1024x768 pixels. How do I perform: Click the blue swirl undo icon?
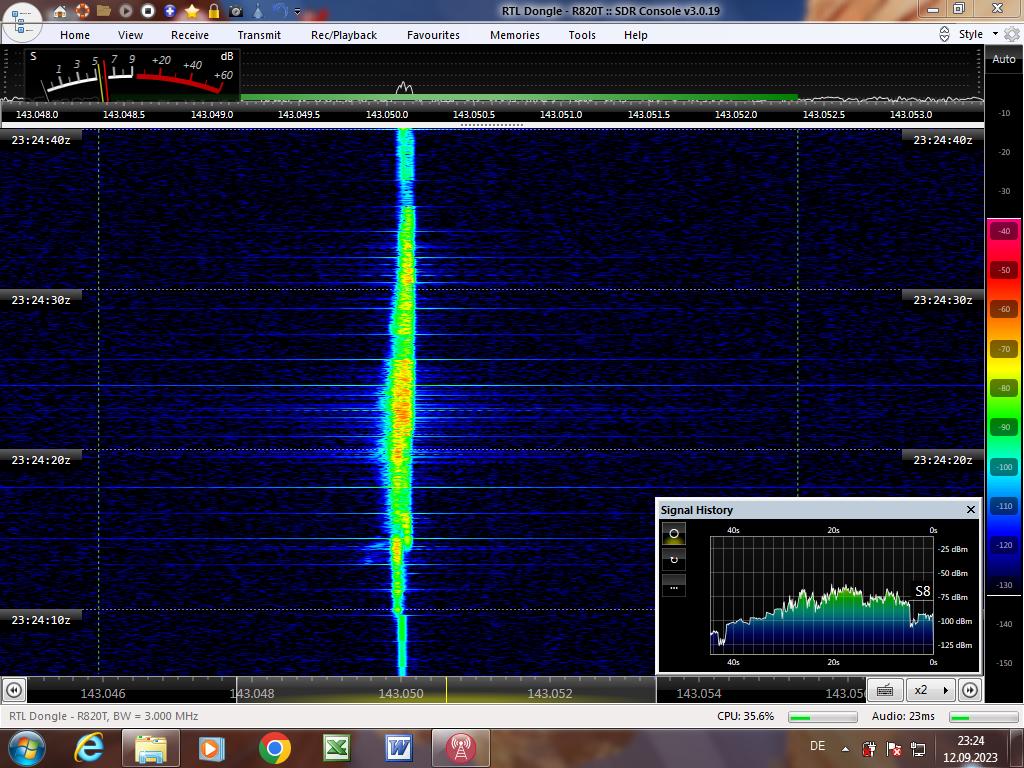coord(280,10)
